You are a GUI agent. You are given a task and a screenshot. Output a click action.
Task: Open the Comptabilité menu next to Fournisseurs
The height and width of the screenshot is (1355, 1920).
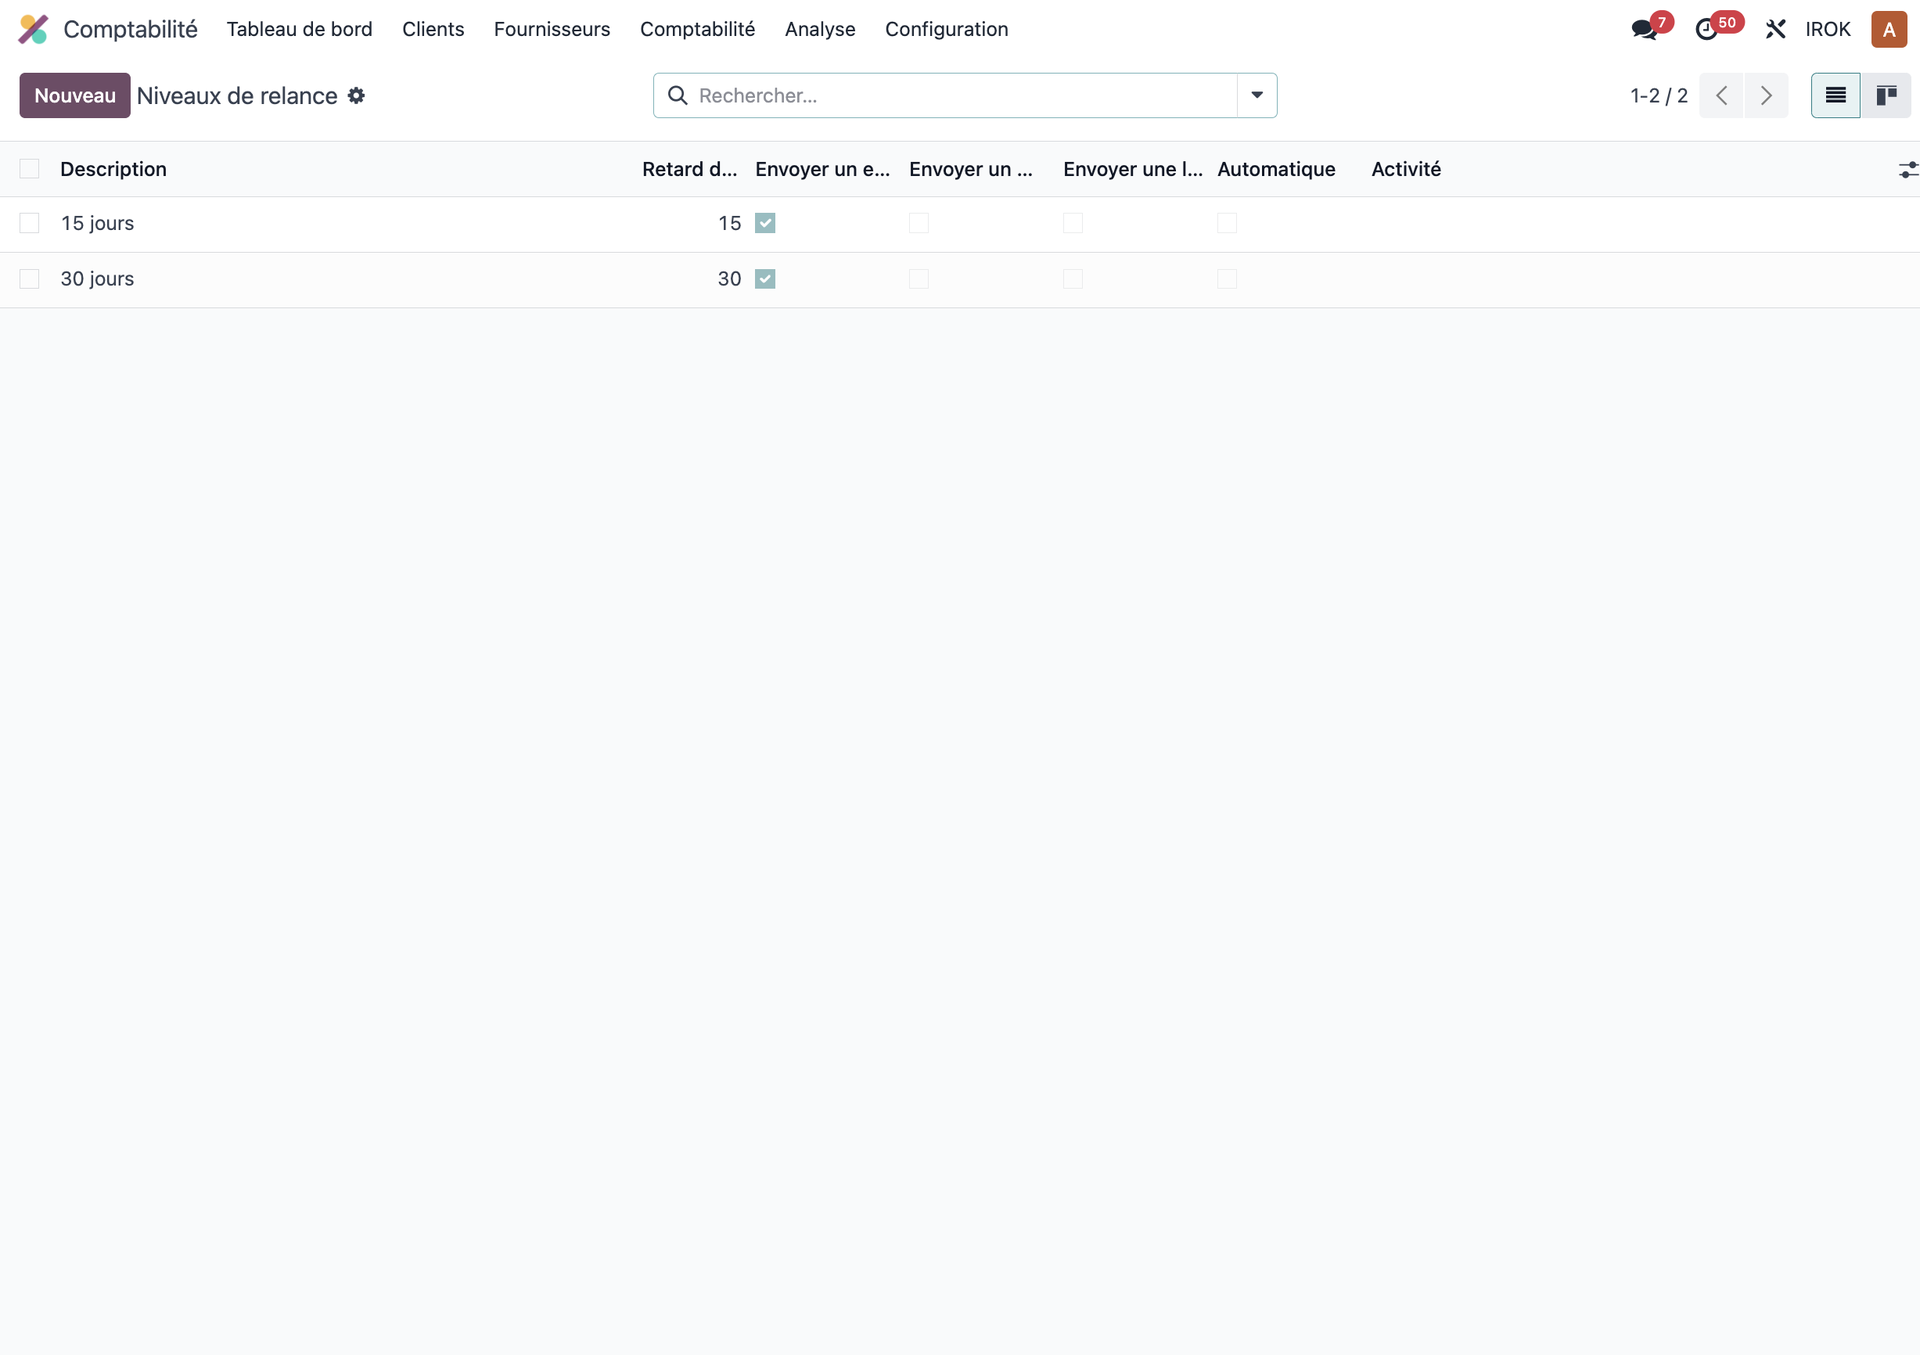(x=697, y=29)
